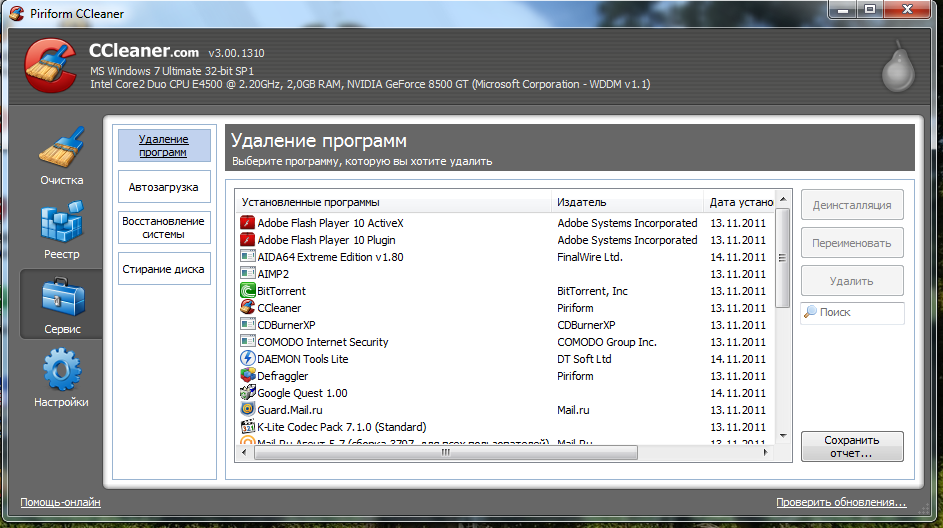Image resolution: width=943 pixels, height=528 pixels.
Task: Select COMODO Internet Security entry name
Action: [x=323, y=342]
